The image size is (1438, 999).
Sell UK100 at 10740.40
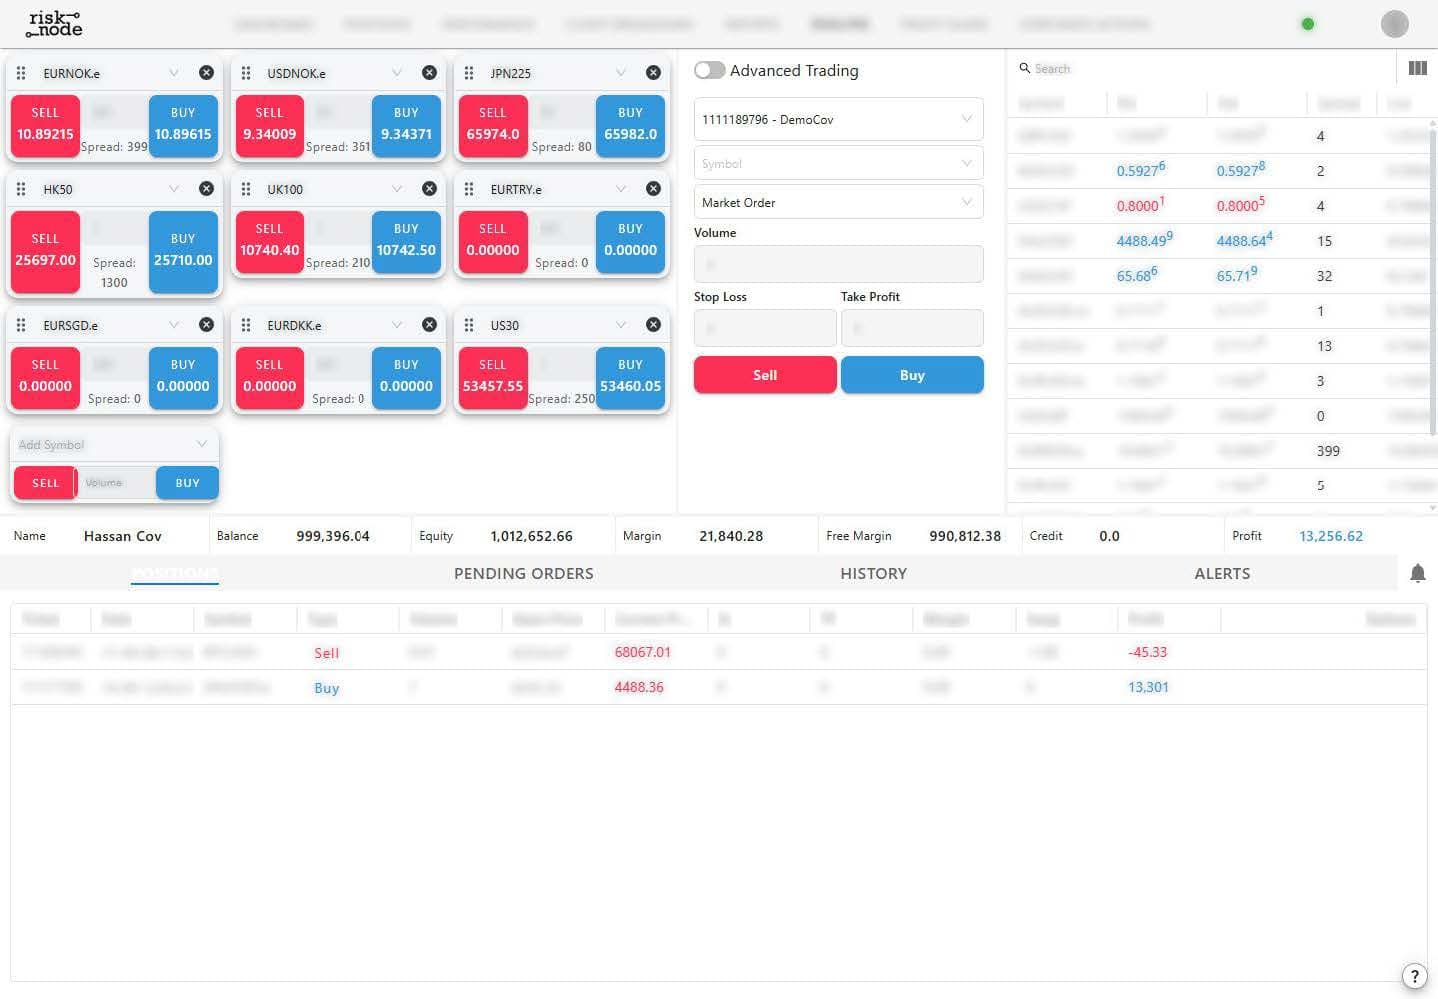(269, 243)
